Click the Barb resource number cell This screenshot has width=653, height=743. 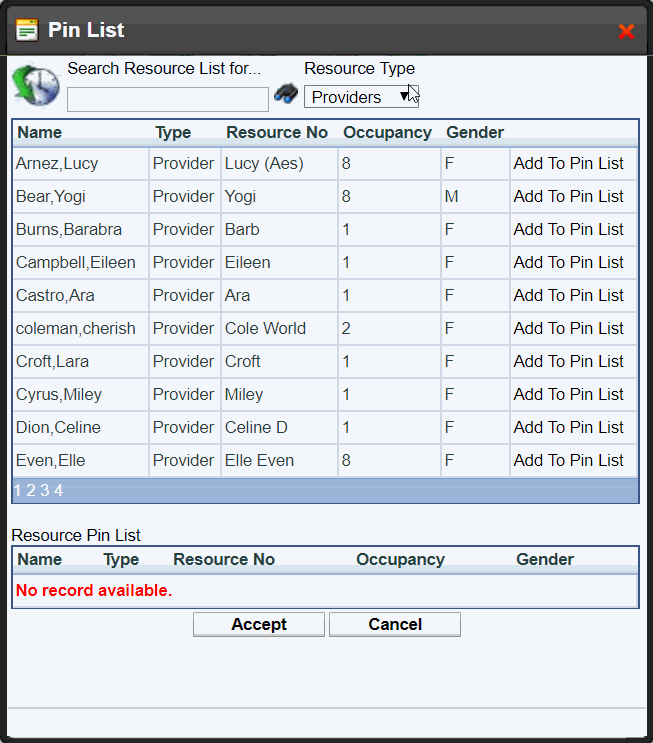coord(279,229)
